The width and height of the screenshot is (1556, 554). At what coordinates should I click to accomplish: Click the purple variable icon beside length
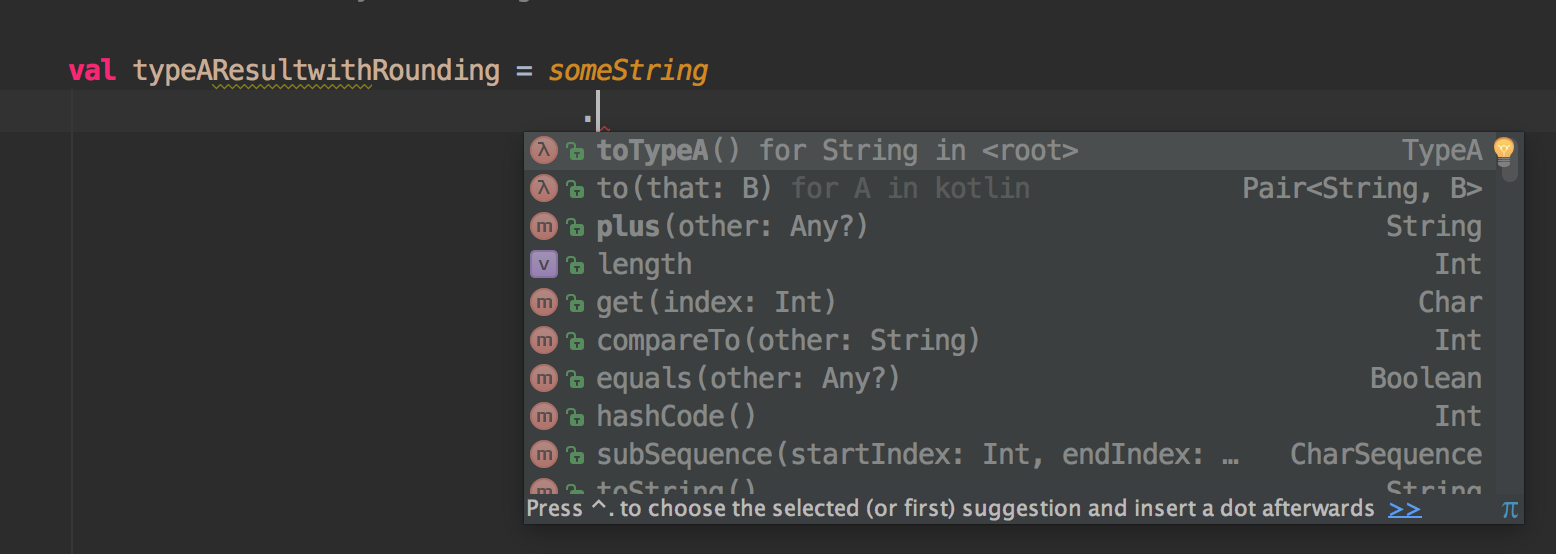[x=543, y=265]
